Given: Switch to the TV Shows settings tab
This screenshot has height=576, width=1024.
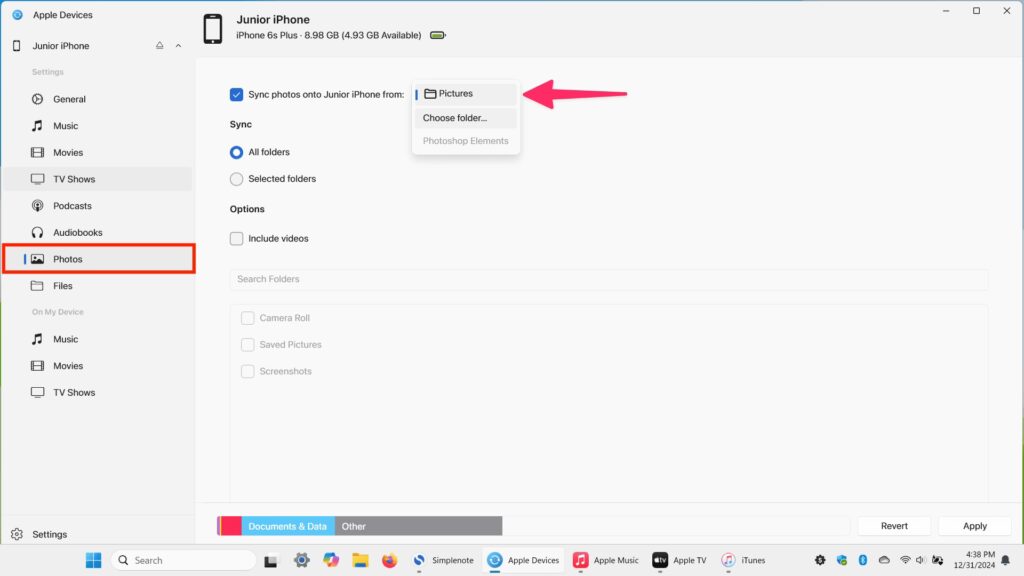Looking at the screenshot, I should click(74, 179).
